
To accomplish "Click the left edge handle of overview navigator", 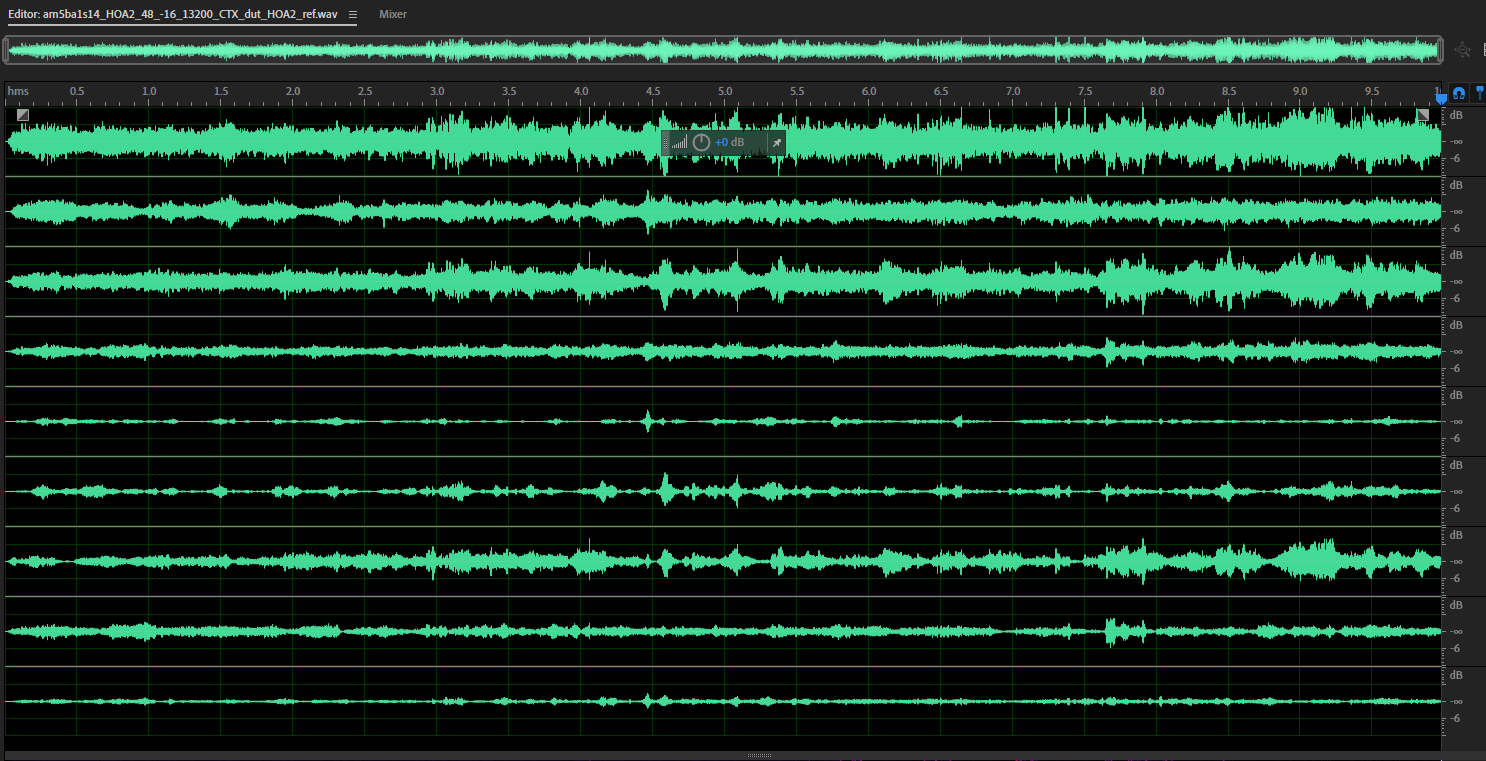I will point(7,50).
